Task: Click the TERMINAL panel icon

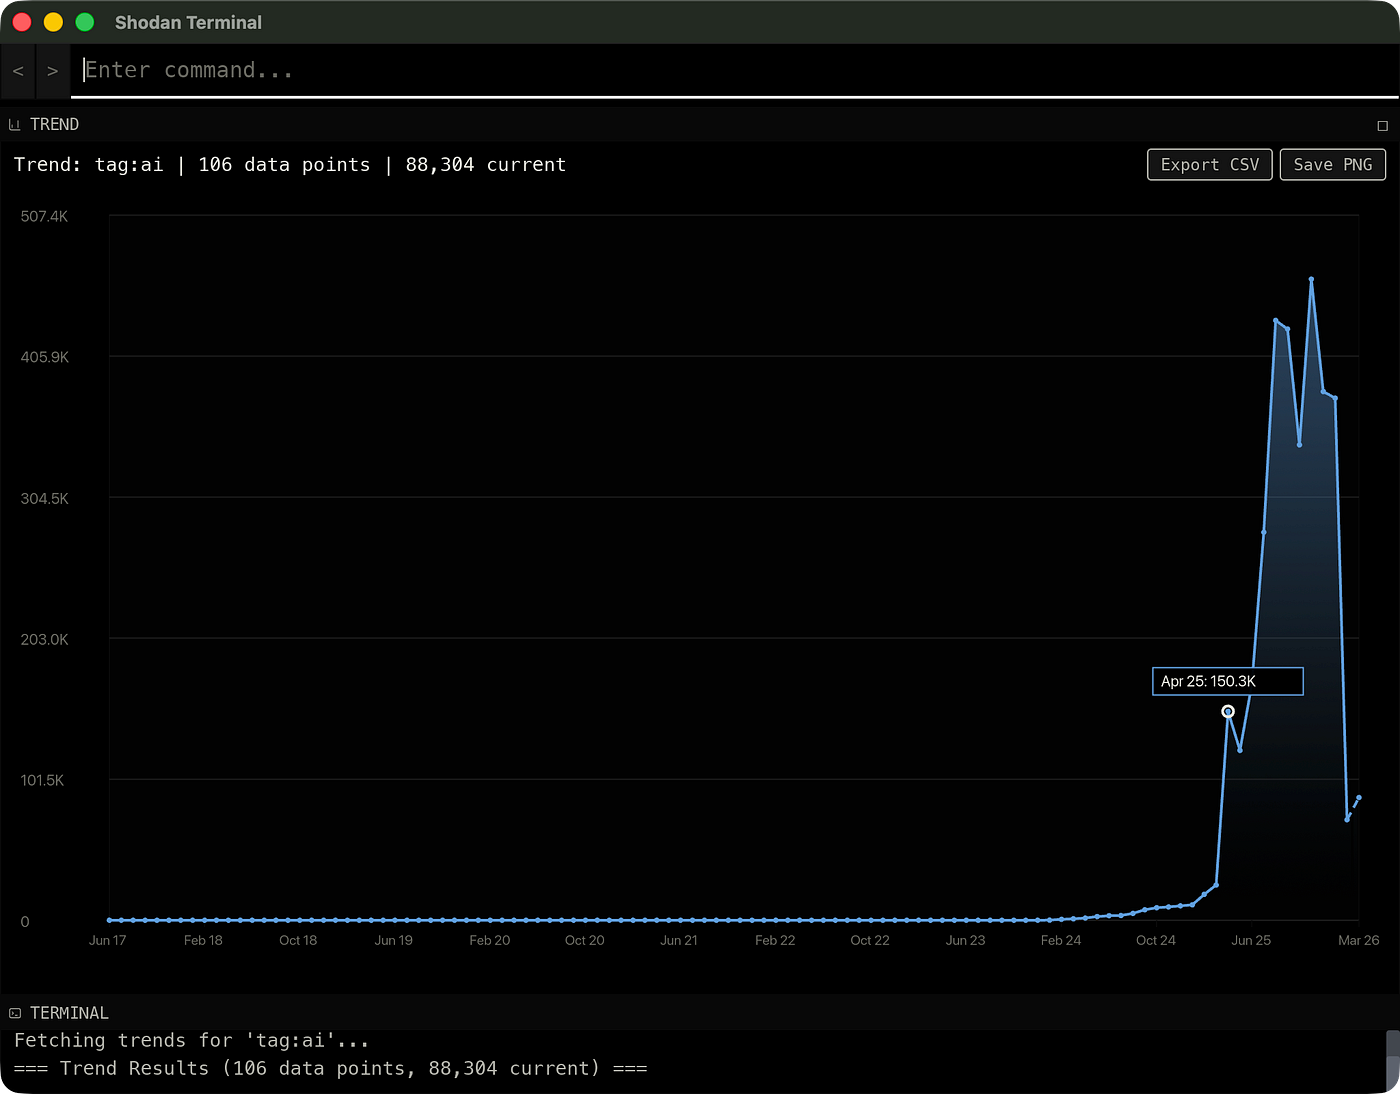Action: click(x=15, y=1013)
